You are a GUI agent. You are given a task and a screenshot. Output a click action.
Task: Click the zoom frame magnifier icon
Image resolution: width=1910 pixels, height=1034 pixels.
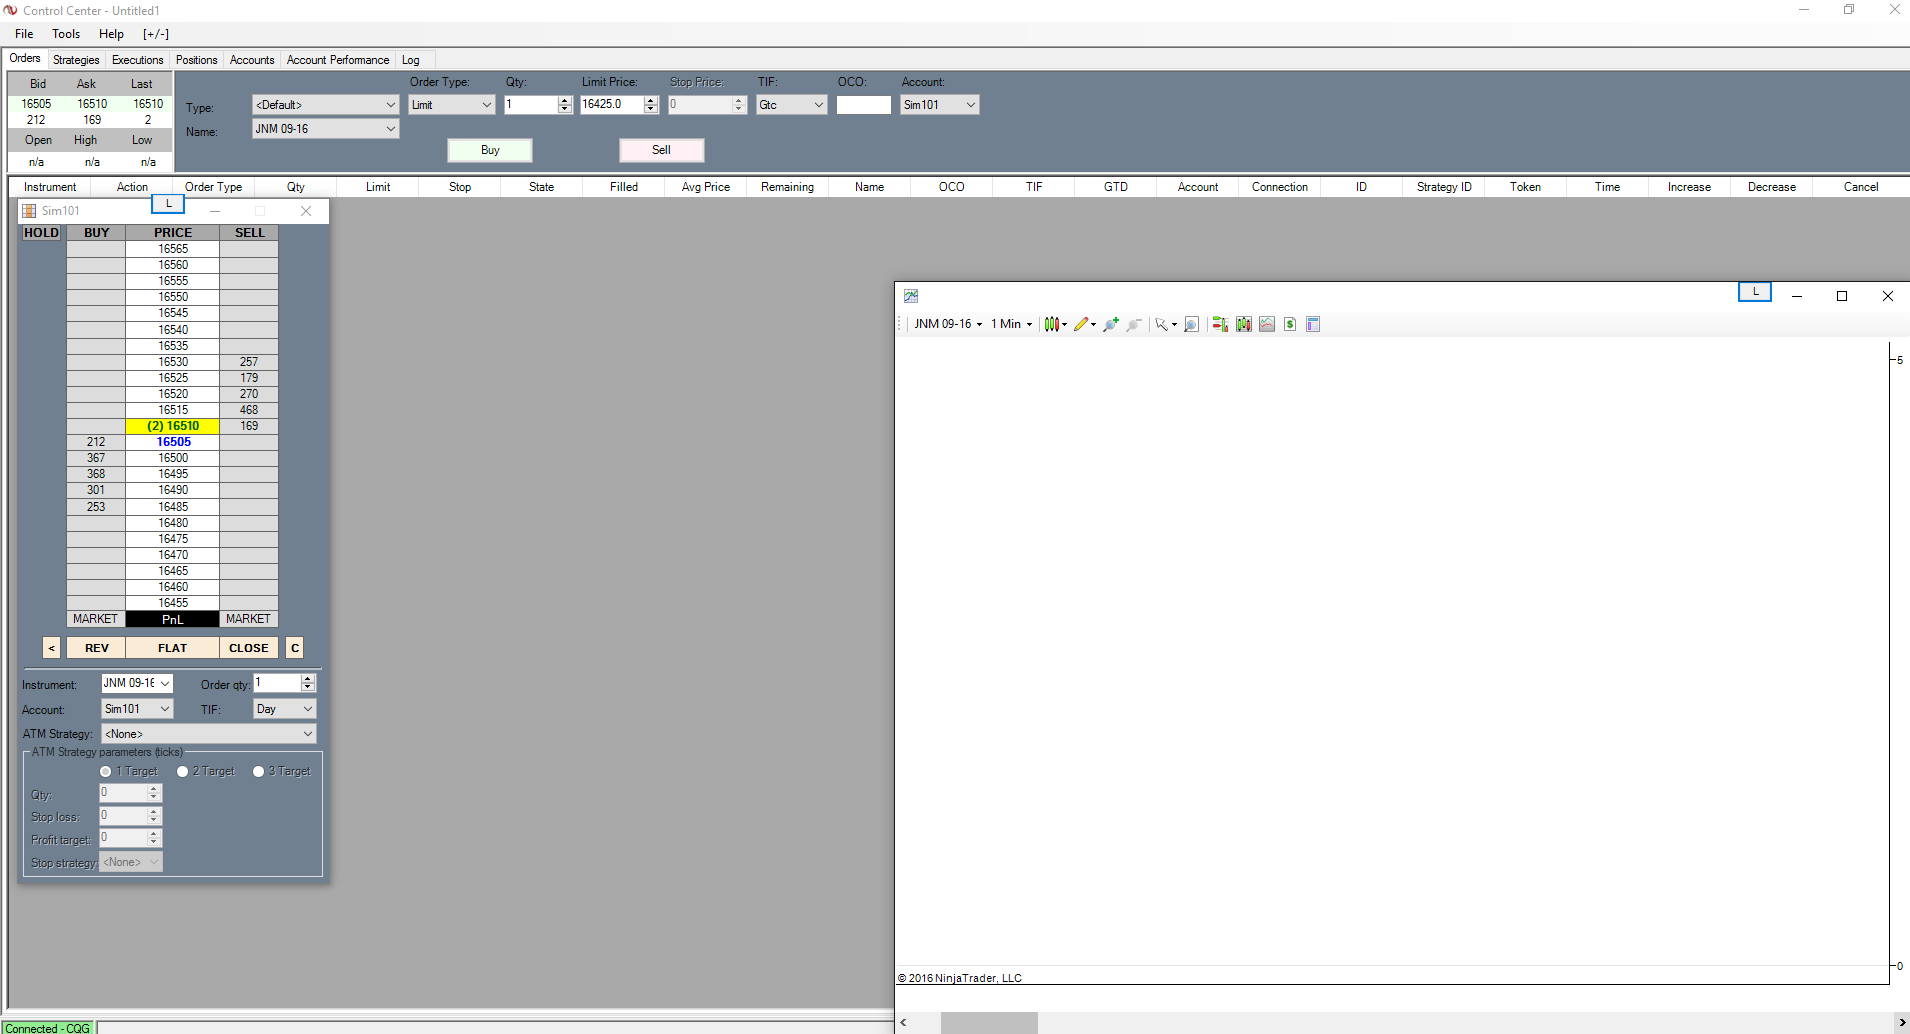click(1191, 324)
